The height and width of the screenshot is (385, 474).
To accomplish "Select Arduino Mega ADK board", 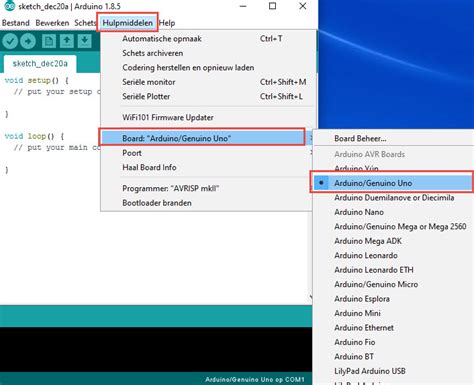I will (x=393, y=241).
